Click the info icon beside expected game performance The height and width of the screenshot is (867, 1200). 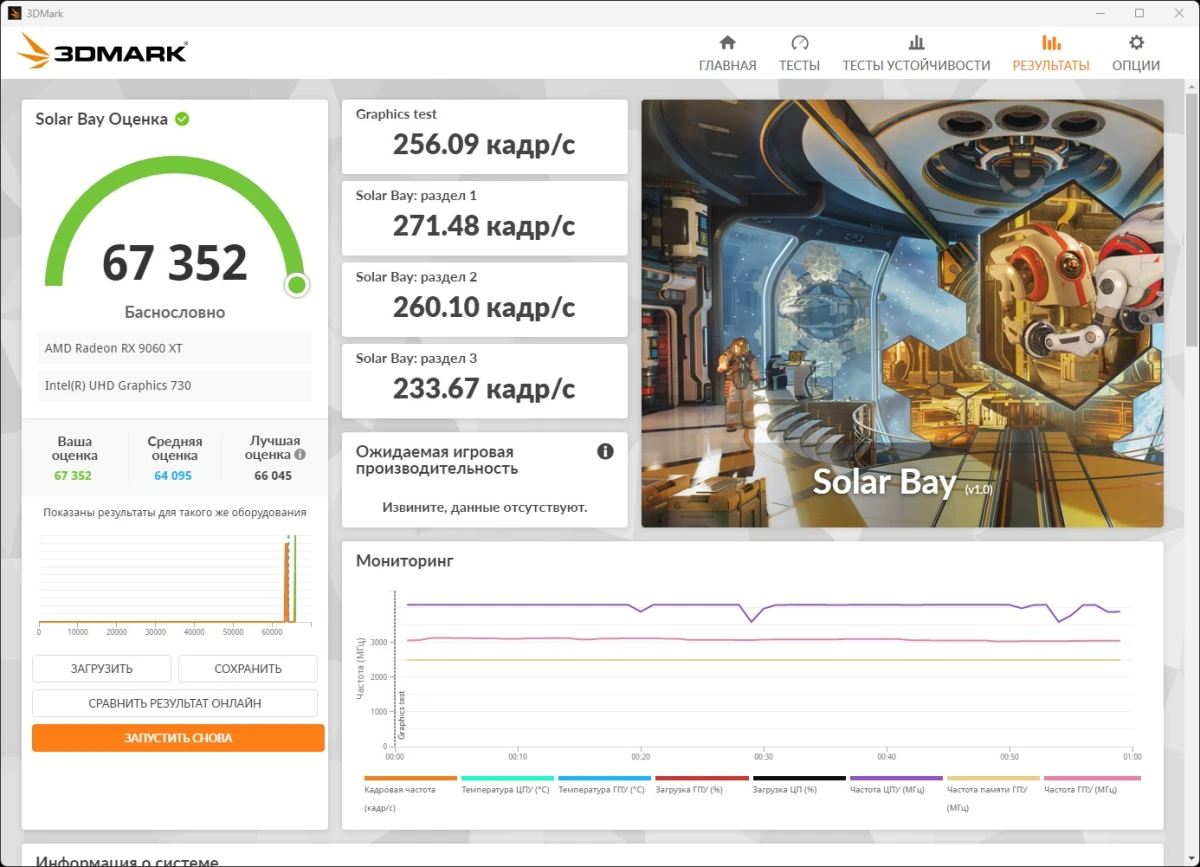point(605,452)
